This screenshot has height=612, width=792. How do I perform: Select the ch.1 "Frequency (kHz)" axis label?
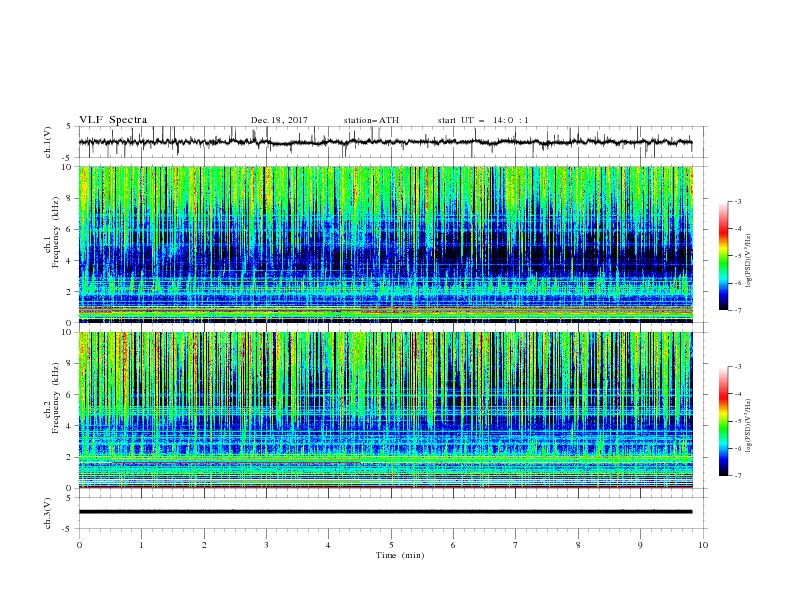[x=56, y=232]
